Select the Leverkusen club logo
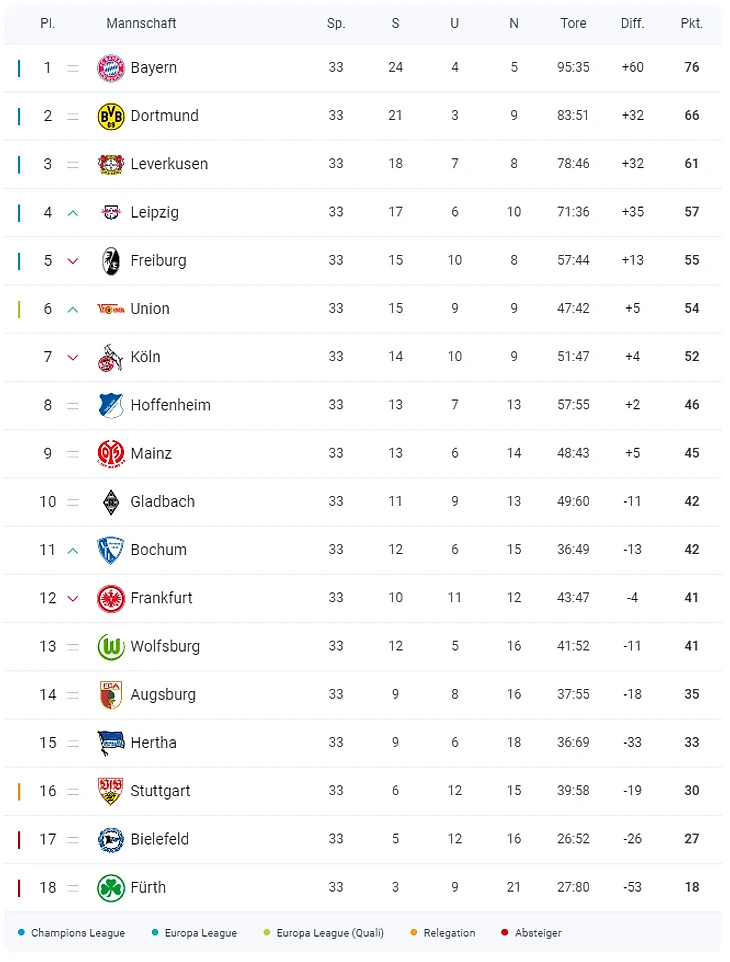 (x=110, y=164)
